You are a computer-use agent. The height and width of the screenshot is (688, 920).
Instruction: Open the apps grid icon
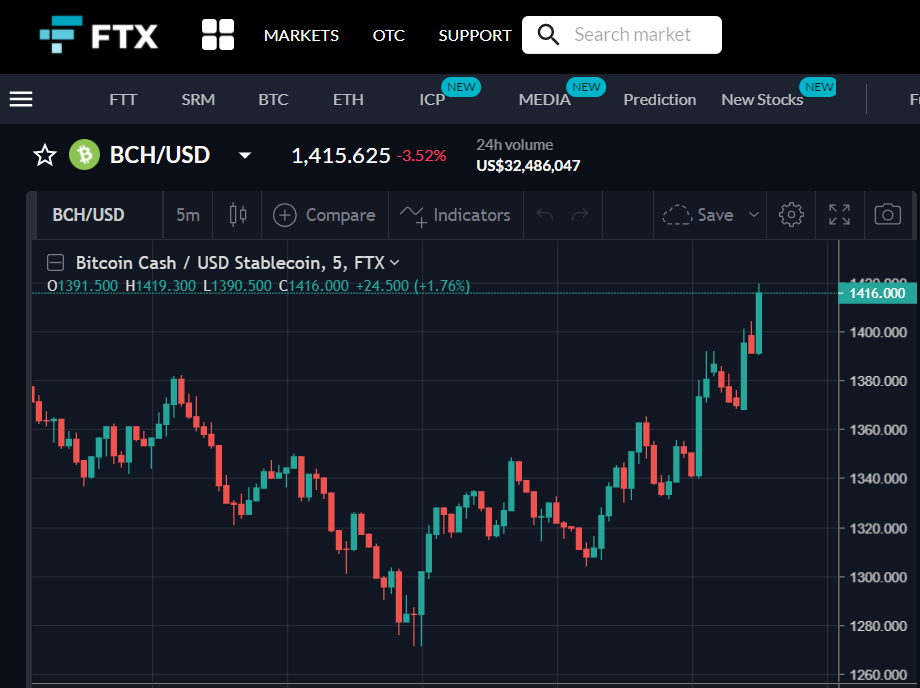click(x=218, y=35)
